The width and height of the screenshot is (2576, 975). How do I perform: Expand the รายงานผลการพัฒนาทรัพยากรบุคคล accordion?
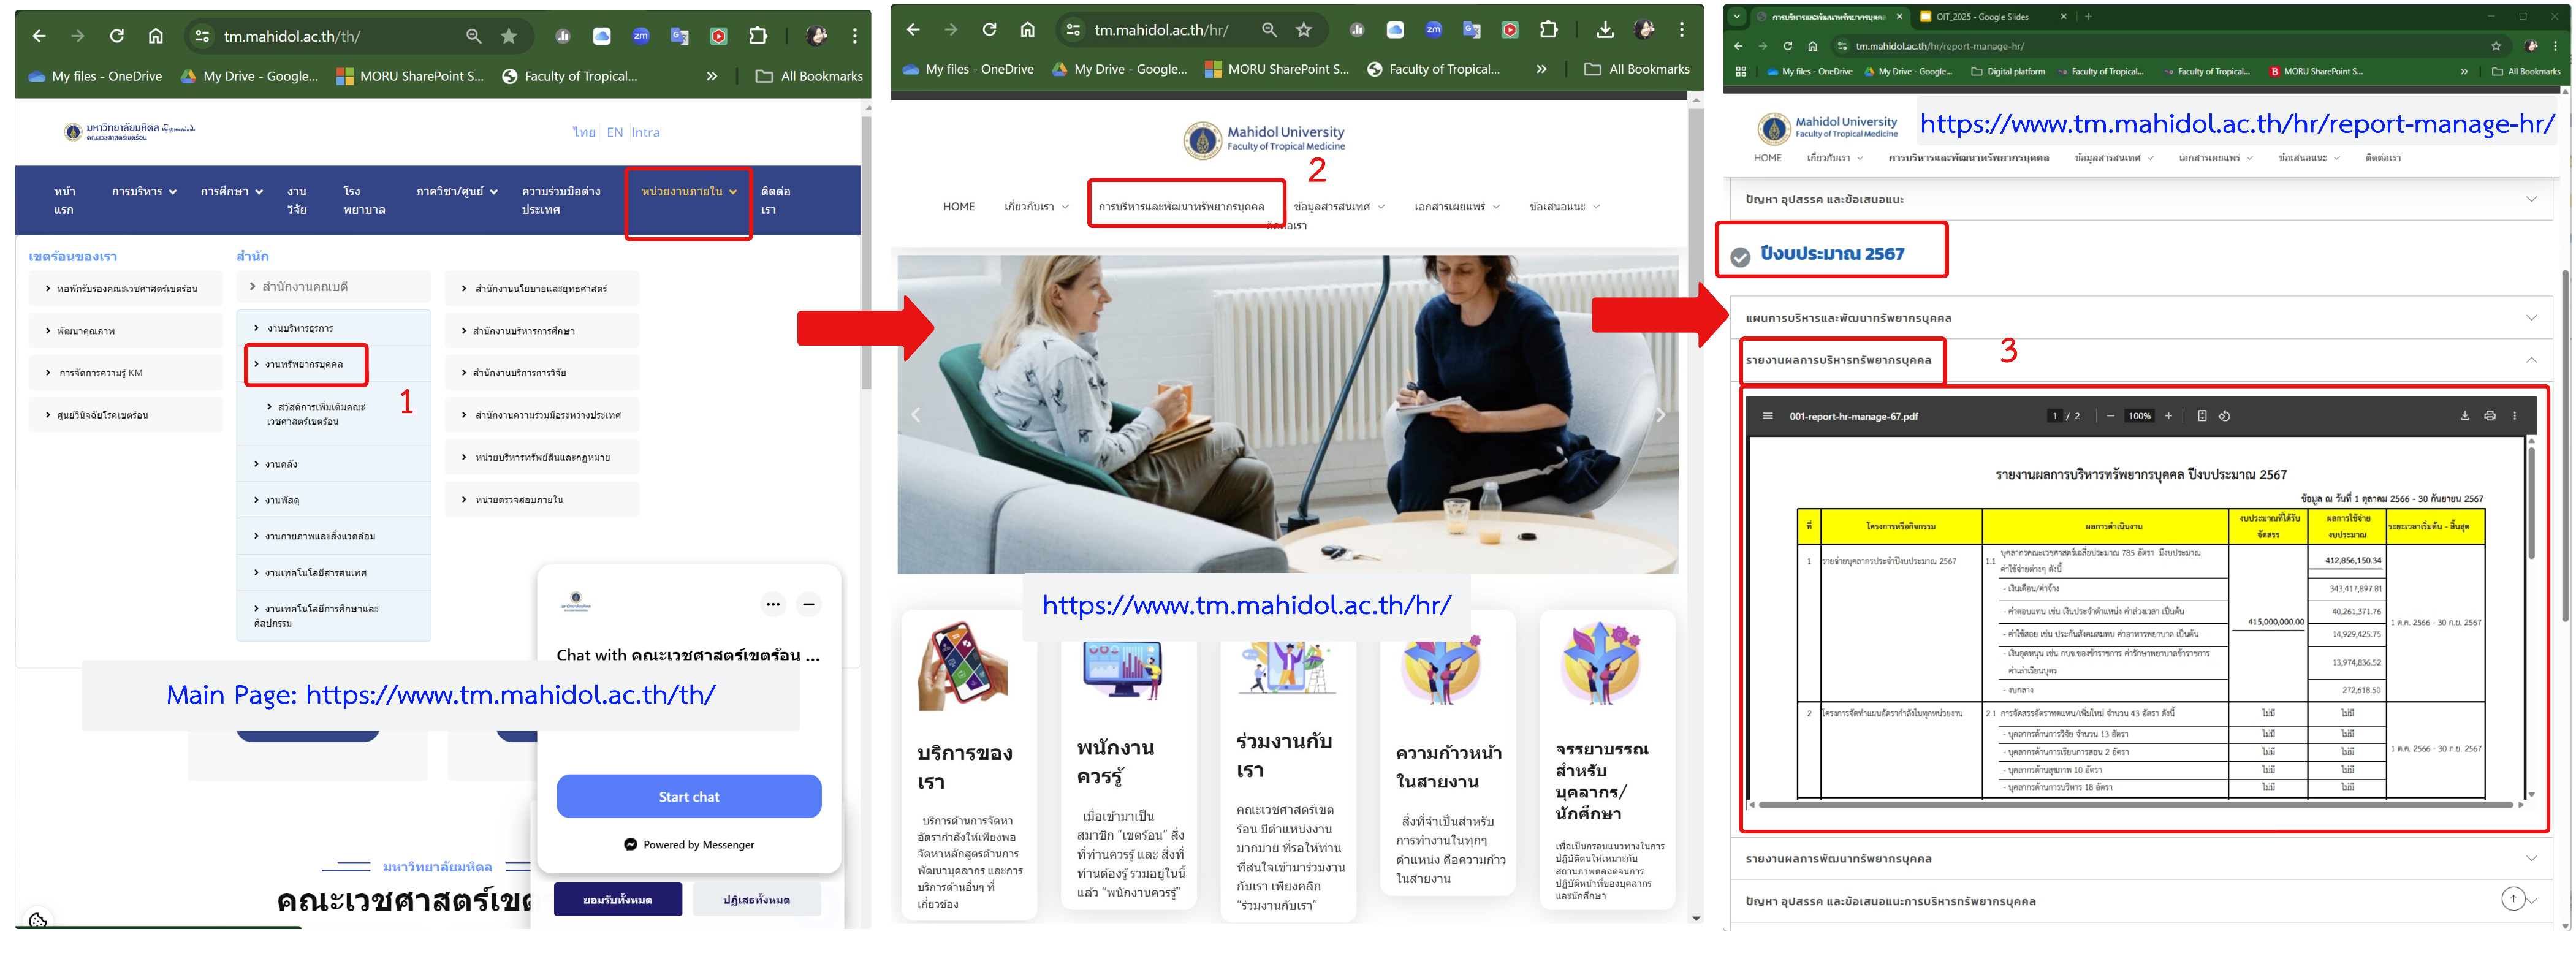pyautogui.click(x=2140, y=858)
